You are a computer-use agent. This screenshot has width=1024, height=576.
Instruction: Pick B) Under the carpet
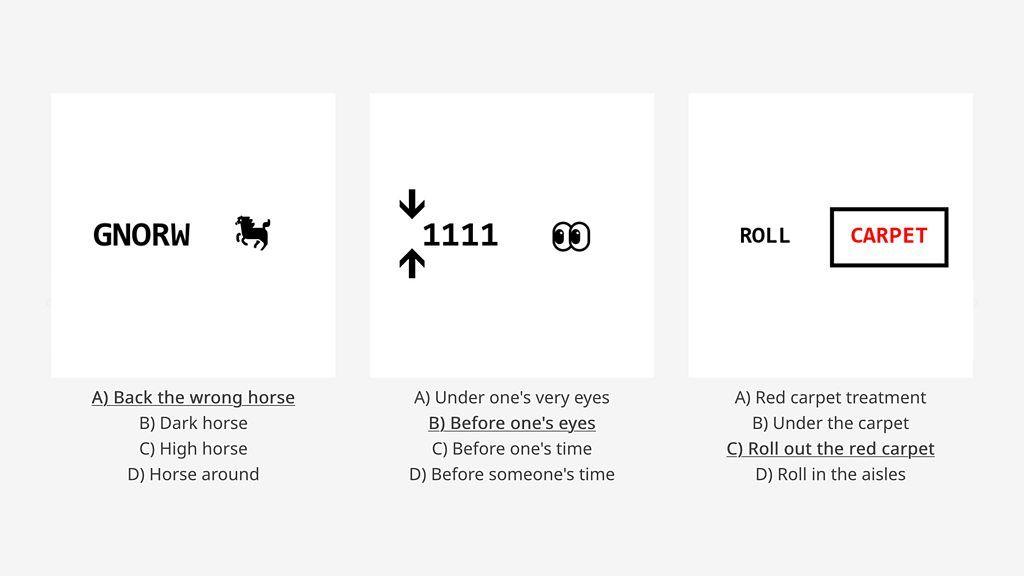coord(831,423)
